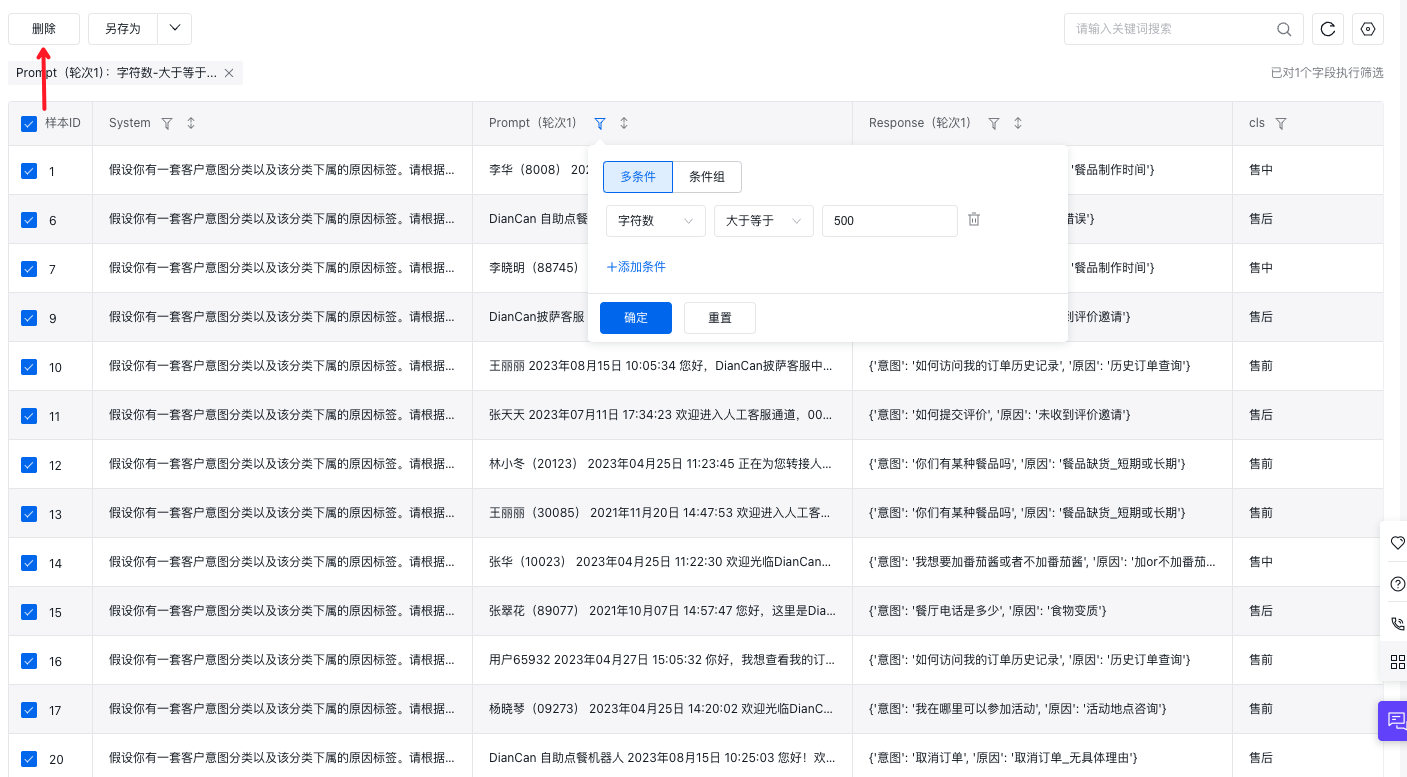Click the +添加条件 link
The width and height of the screenshot is (1407, 777).
tap(636, 267)
